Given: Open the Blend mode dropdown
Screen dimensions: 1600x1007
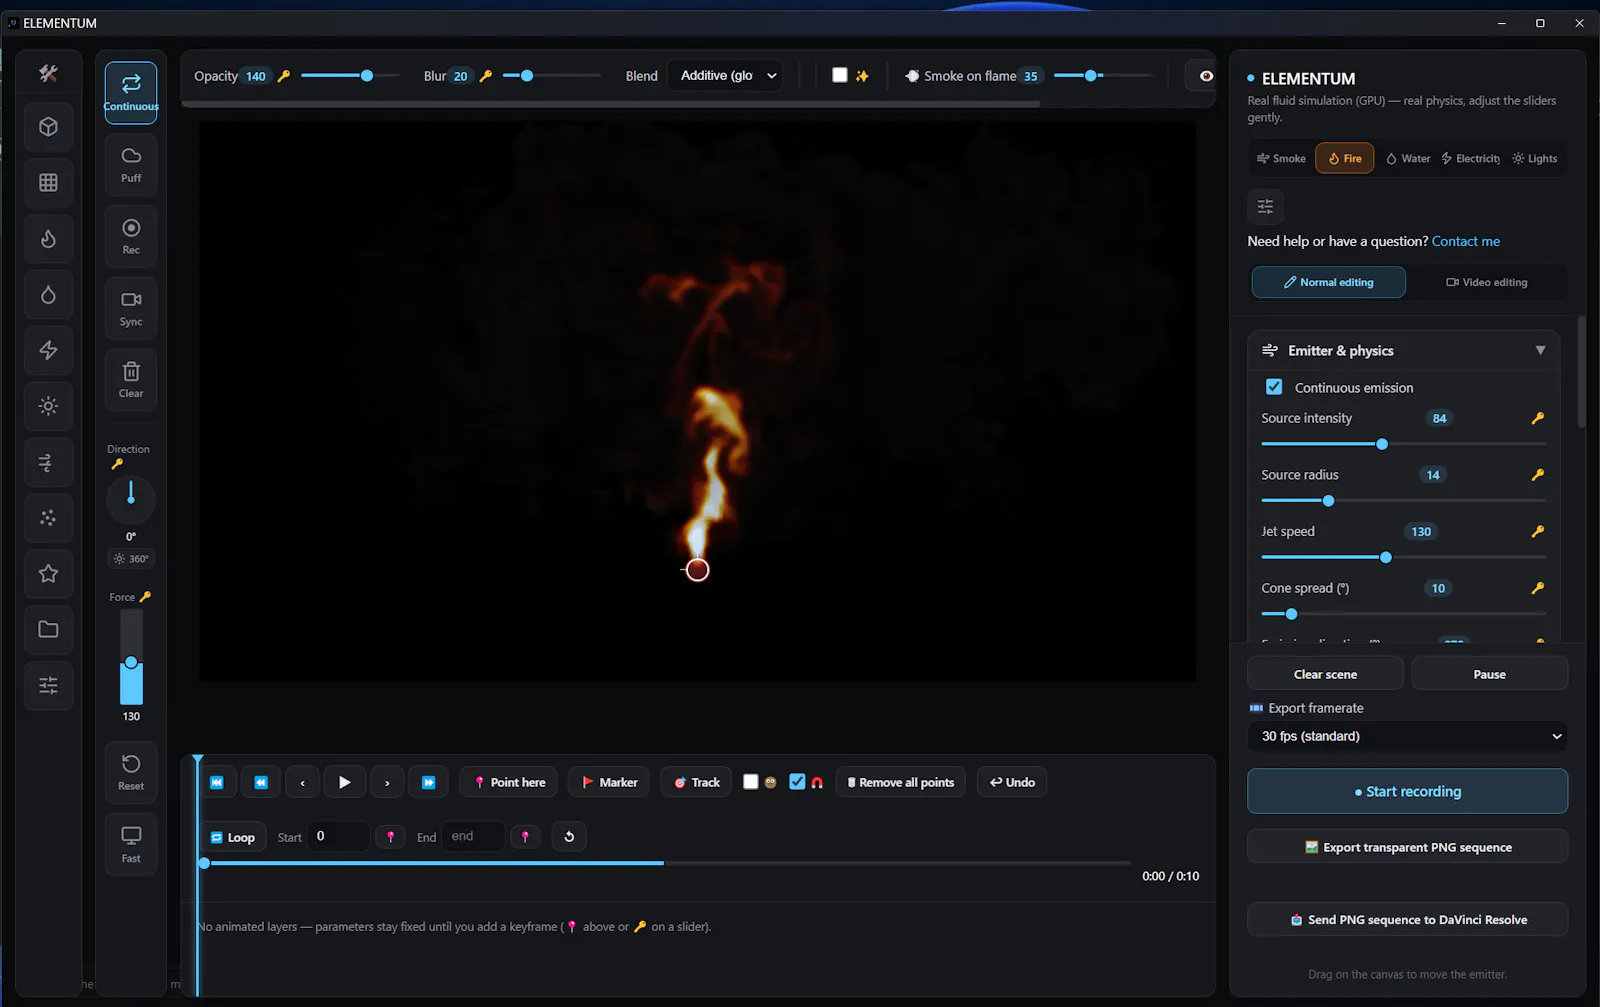Looking at the screenshot, I should (x=724, y=76).
